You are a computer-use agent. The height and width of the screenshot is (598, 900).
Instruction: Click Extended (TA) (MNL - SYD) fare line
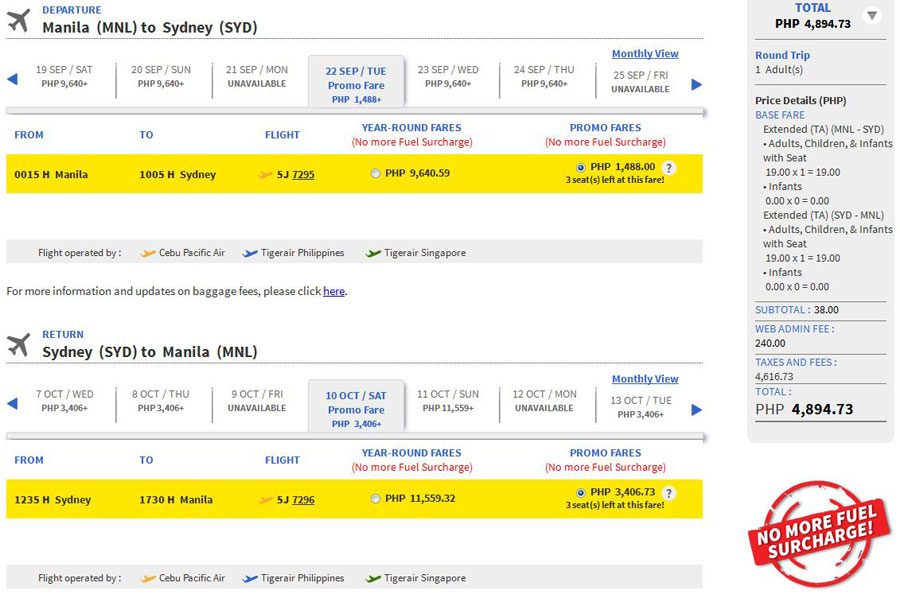[x=823, y=129]
